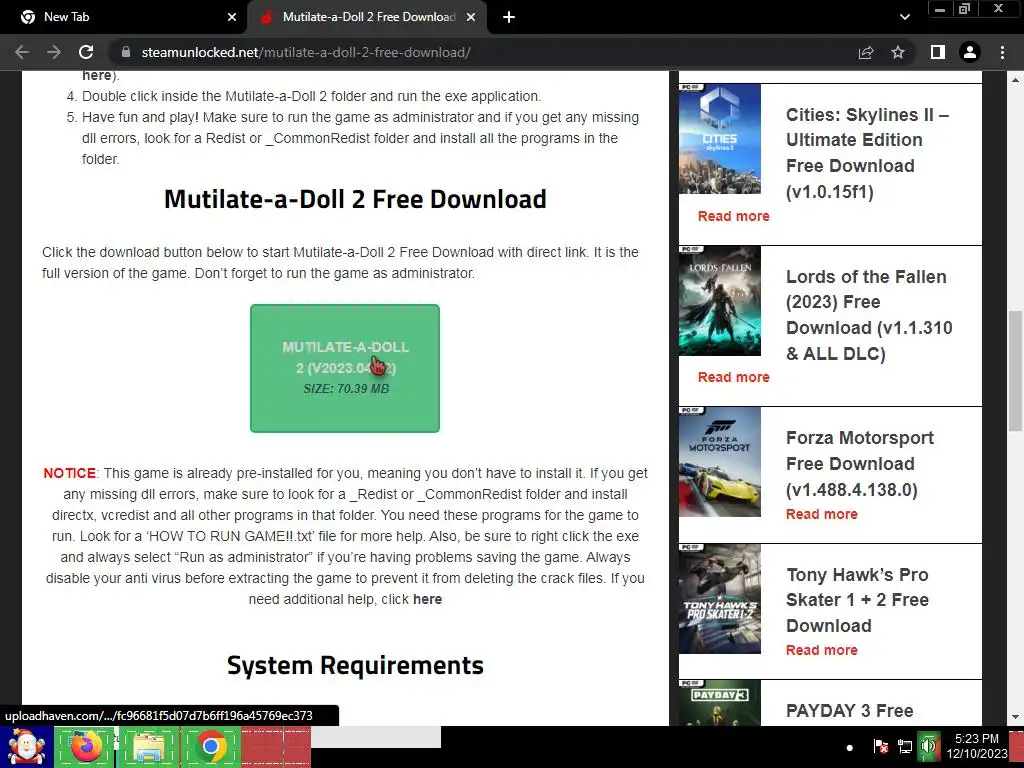Click the red taskbar item
1024x768 pixels.
[276, 747]
